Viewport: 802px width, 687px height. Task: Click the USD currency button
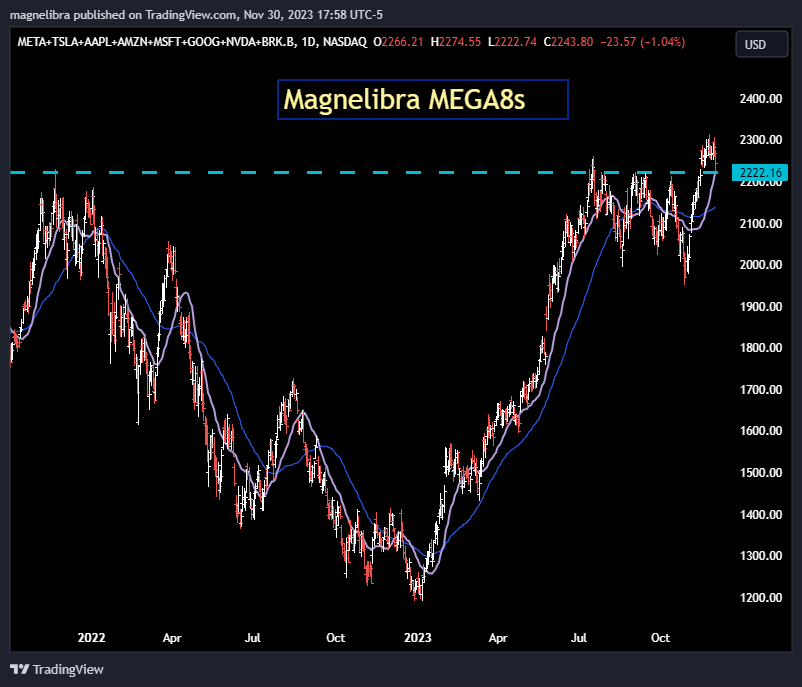click(761, 45)
